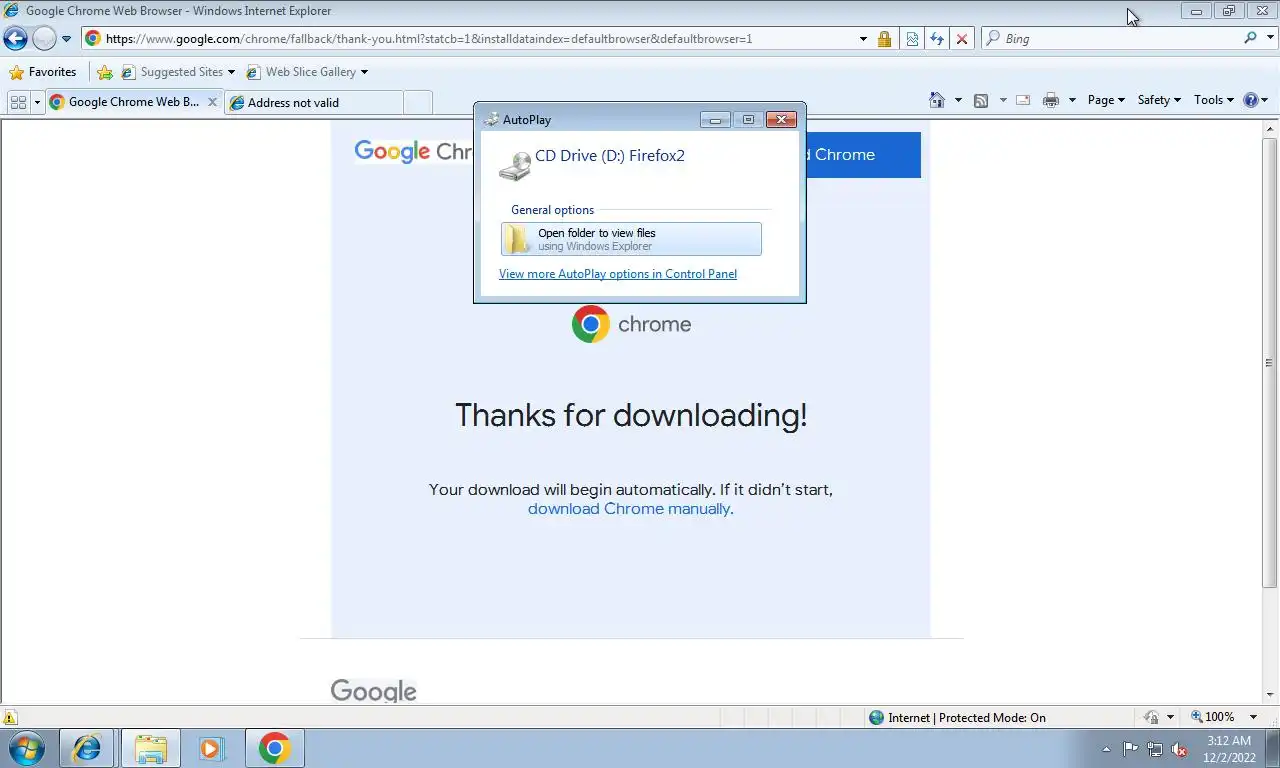Open the Safety menu

tap(1159, 100)
